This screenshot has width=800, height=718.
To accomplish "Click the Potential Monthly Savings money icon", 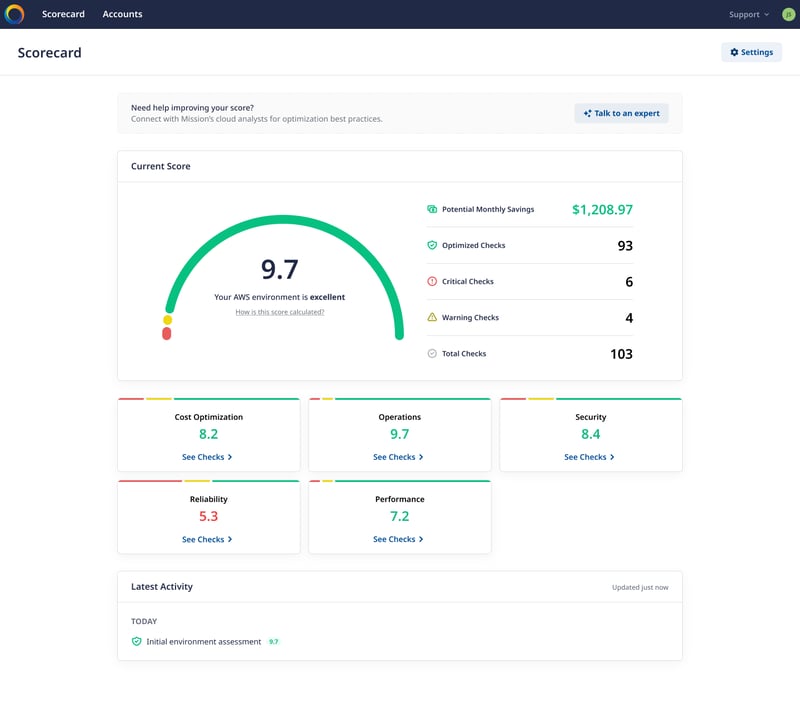I will coord(432,210).
